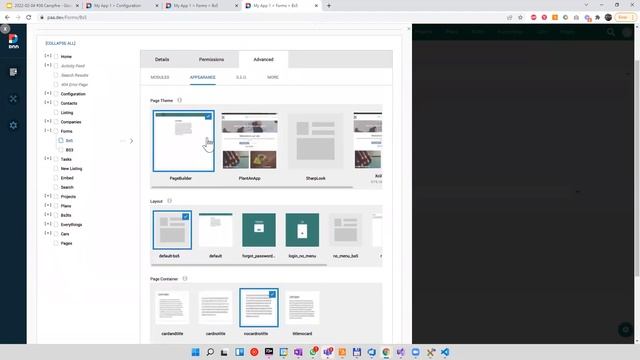Open the Content pages icon in sidebar
The image size is (640, 360).
point(13,72)
